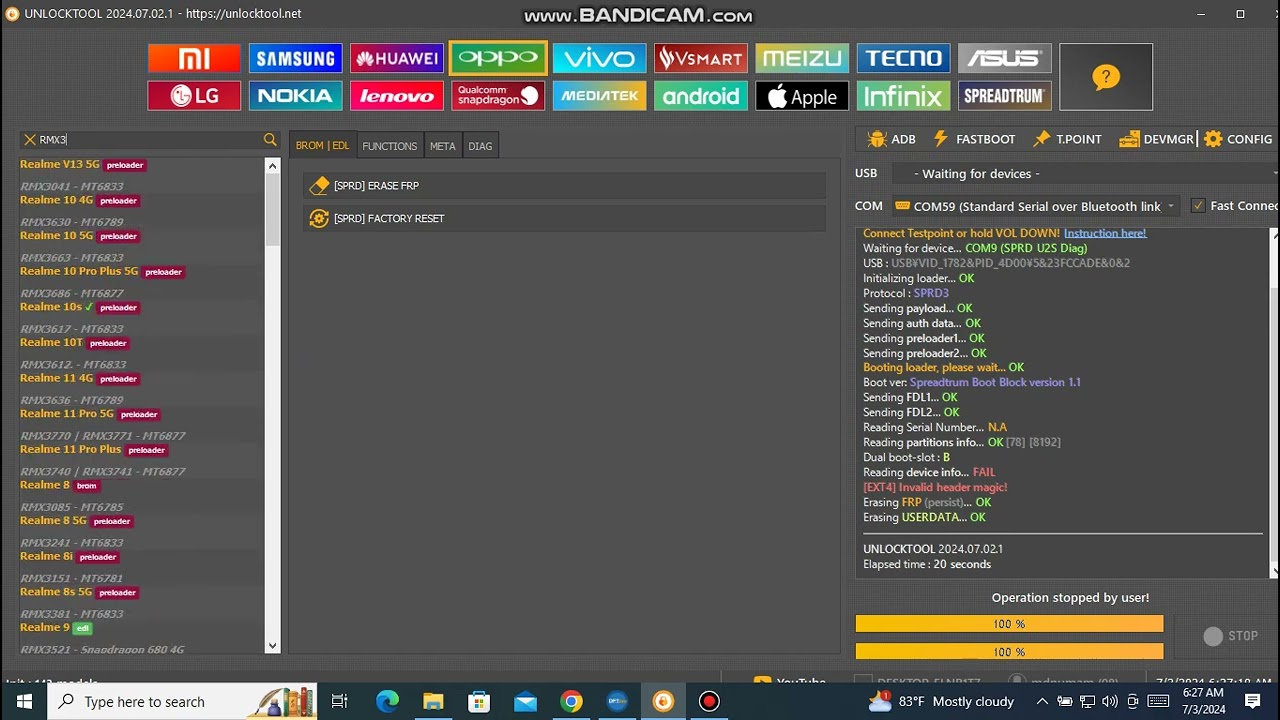Select the Samsung brand logo

(295, 58)
